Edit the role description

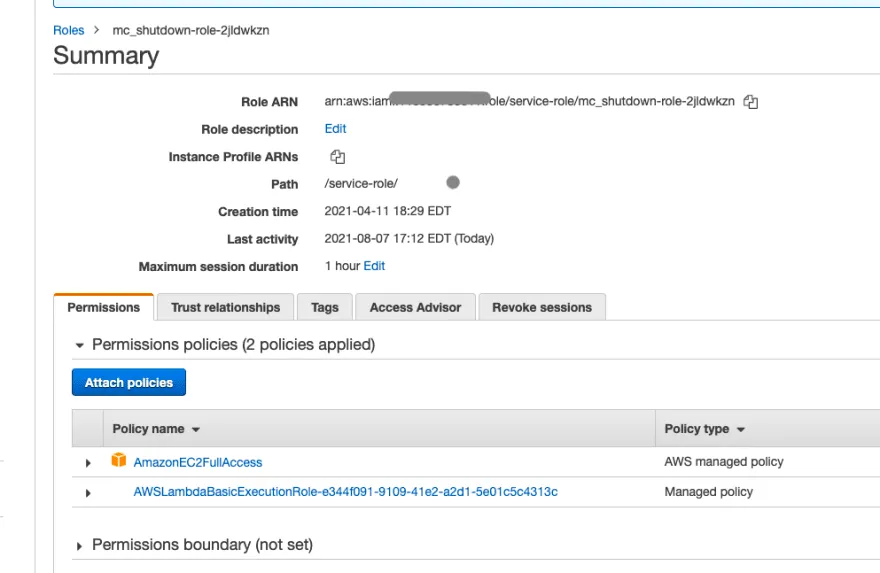tap(335, 129)
